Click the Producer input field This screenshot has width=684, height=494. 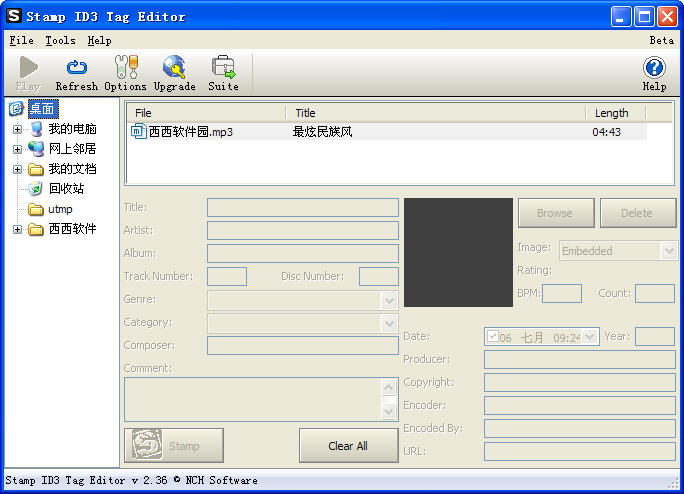pos(580,360)
